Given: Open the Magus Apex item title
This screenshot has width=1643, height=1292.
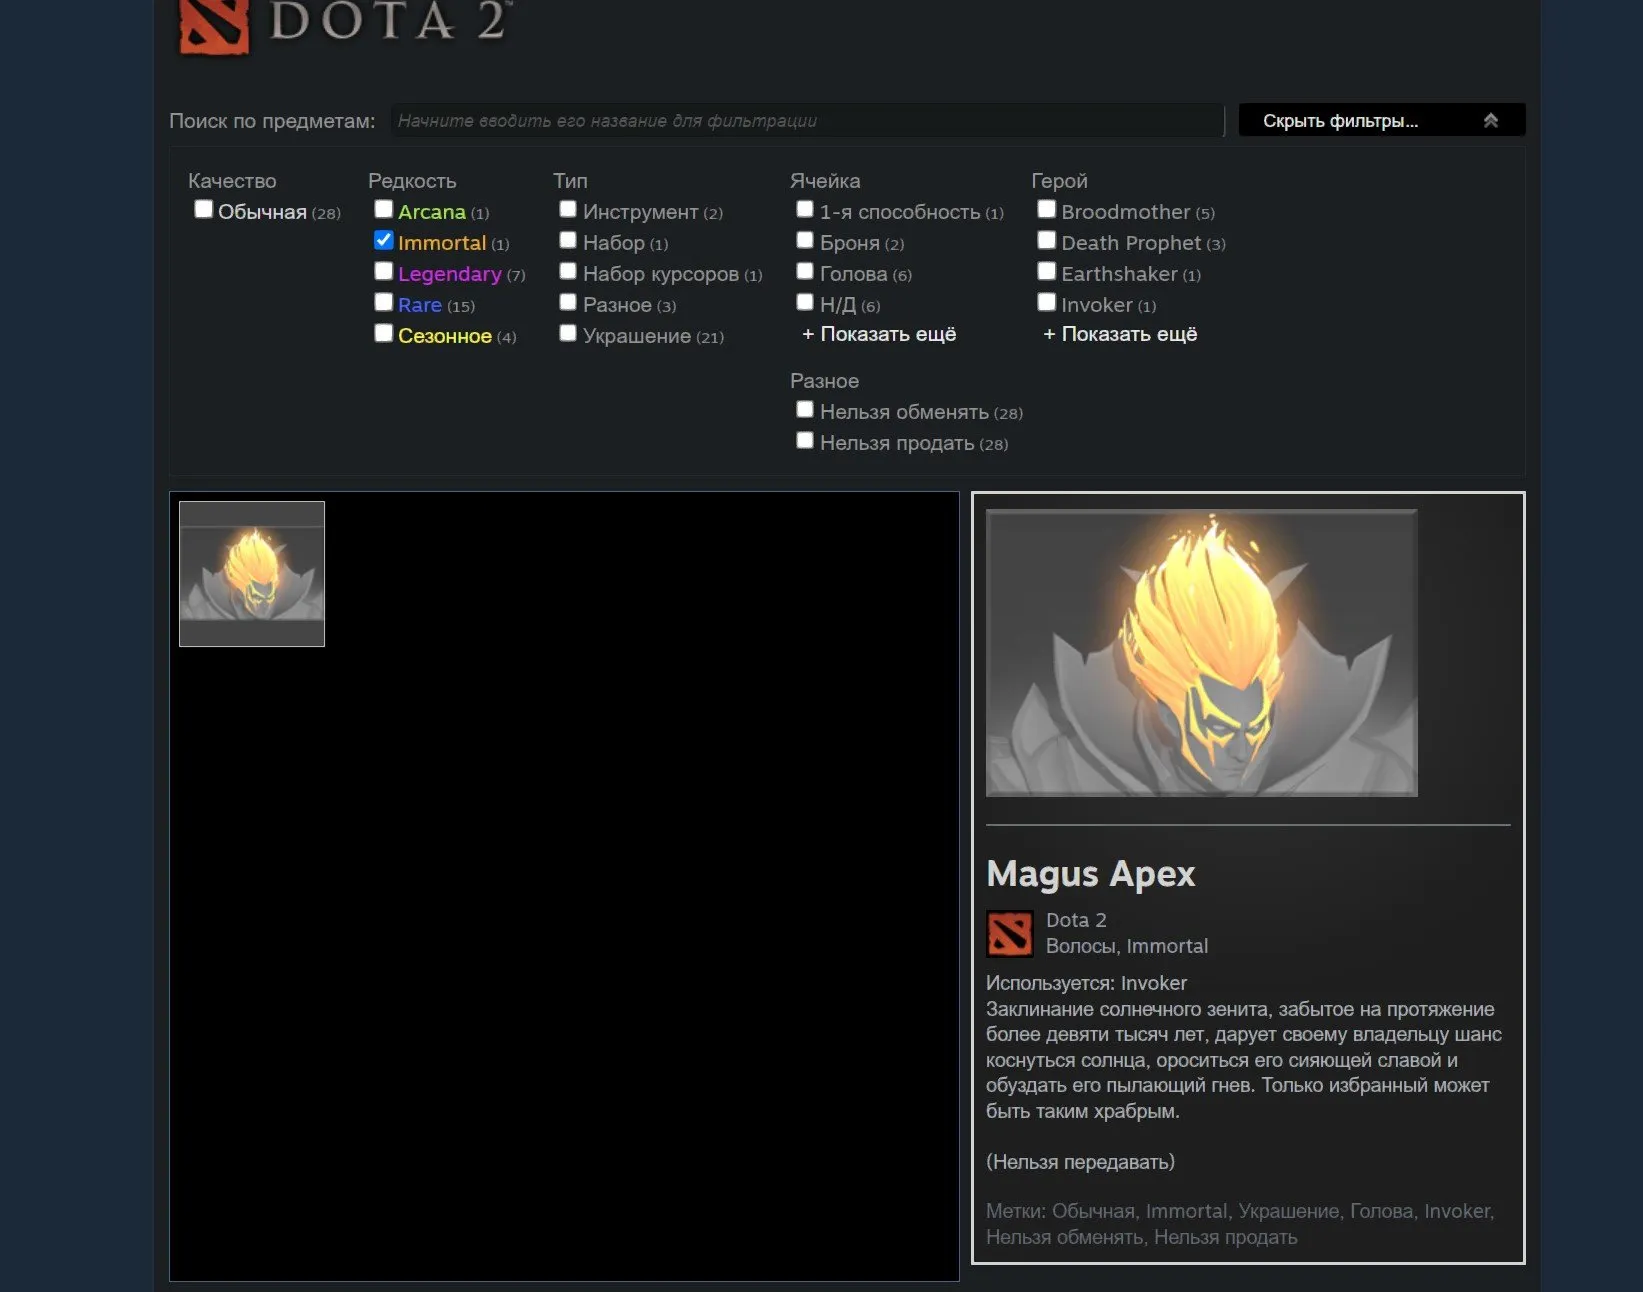Looking at the screenshot, I should point(1090,874).
